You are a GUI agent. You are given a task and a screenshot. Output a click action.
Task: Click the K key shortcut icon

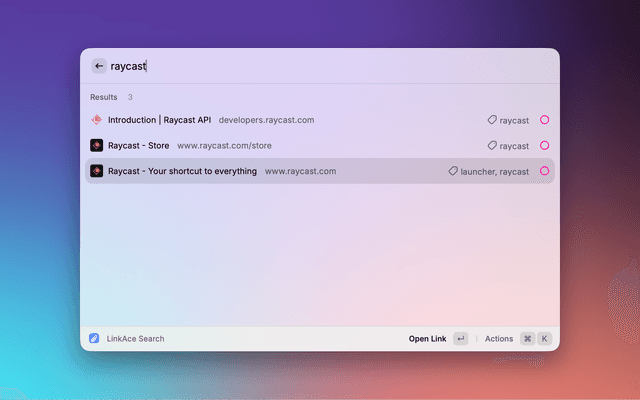(544, 339)
